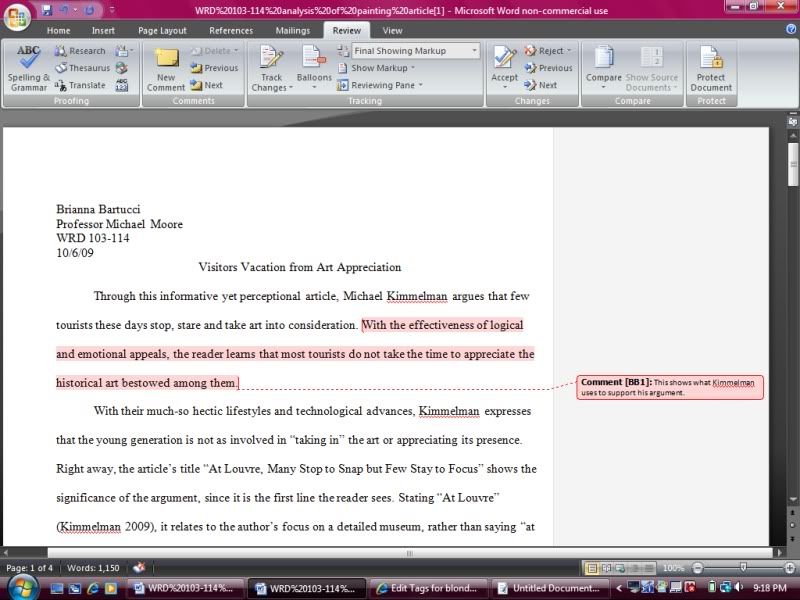Click the volume icon in system tray

pyautogui.click(x=739, y=588)
